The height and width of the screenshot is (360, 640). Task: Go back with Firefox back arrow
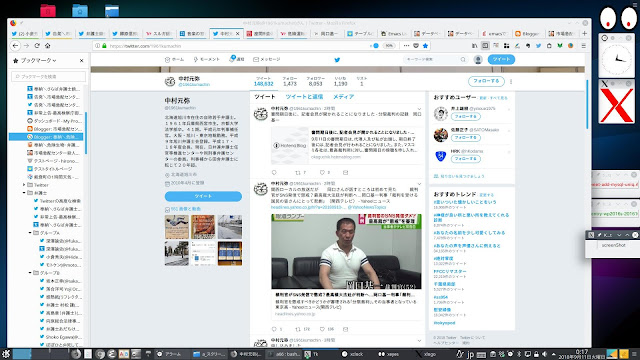(16, 46)
